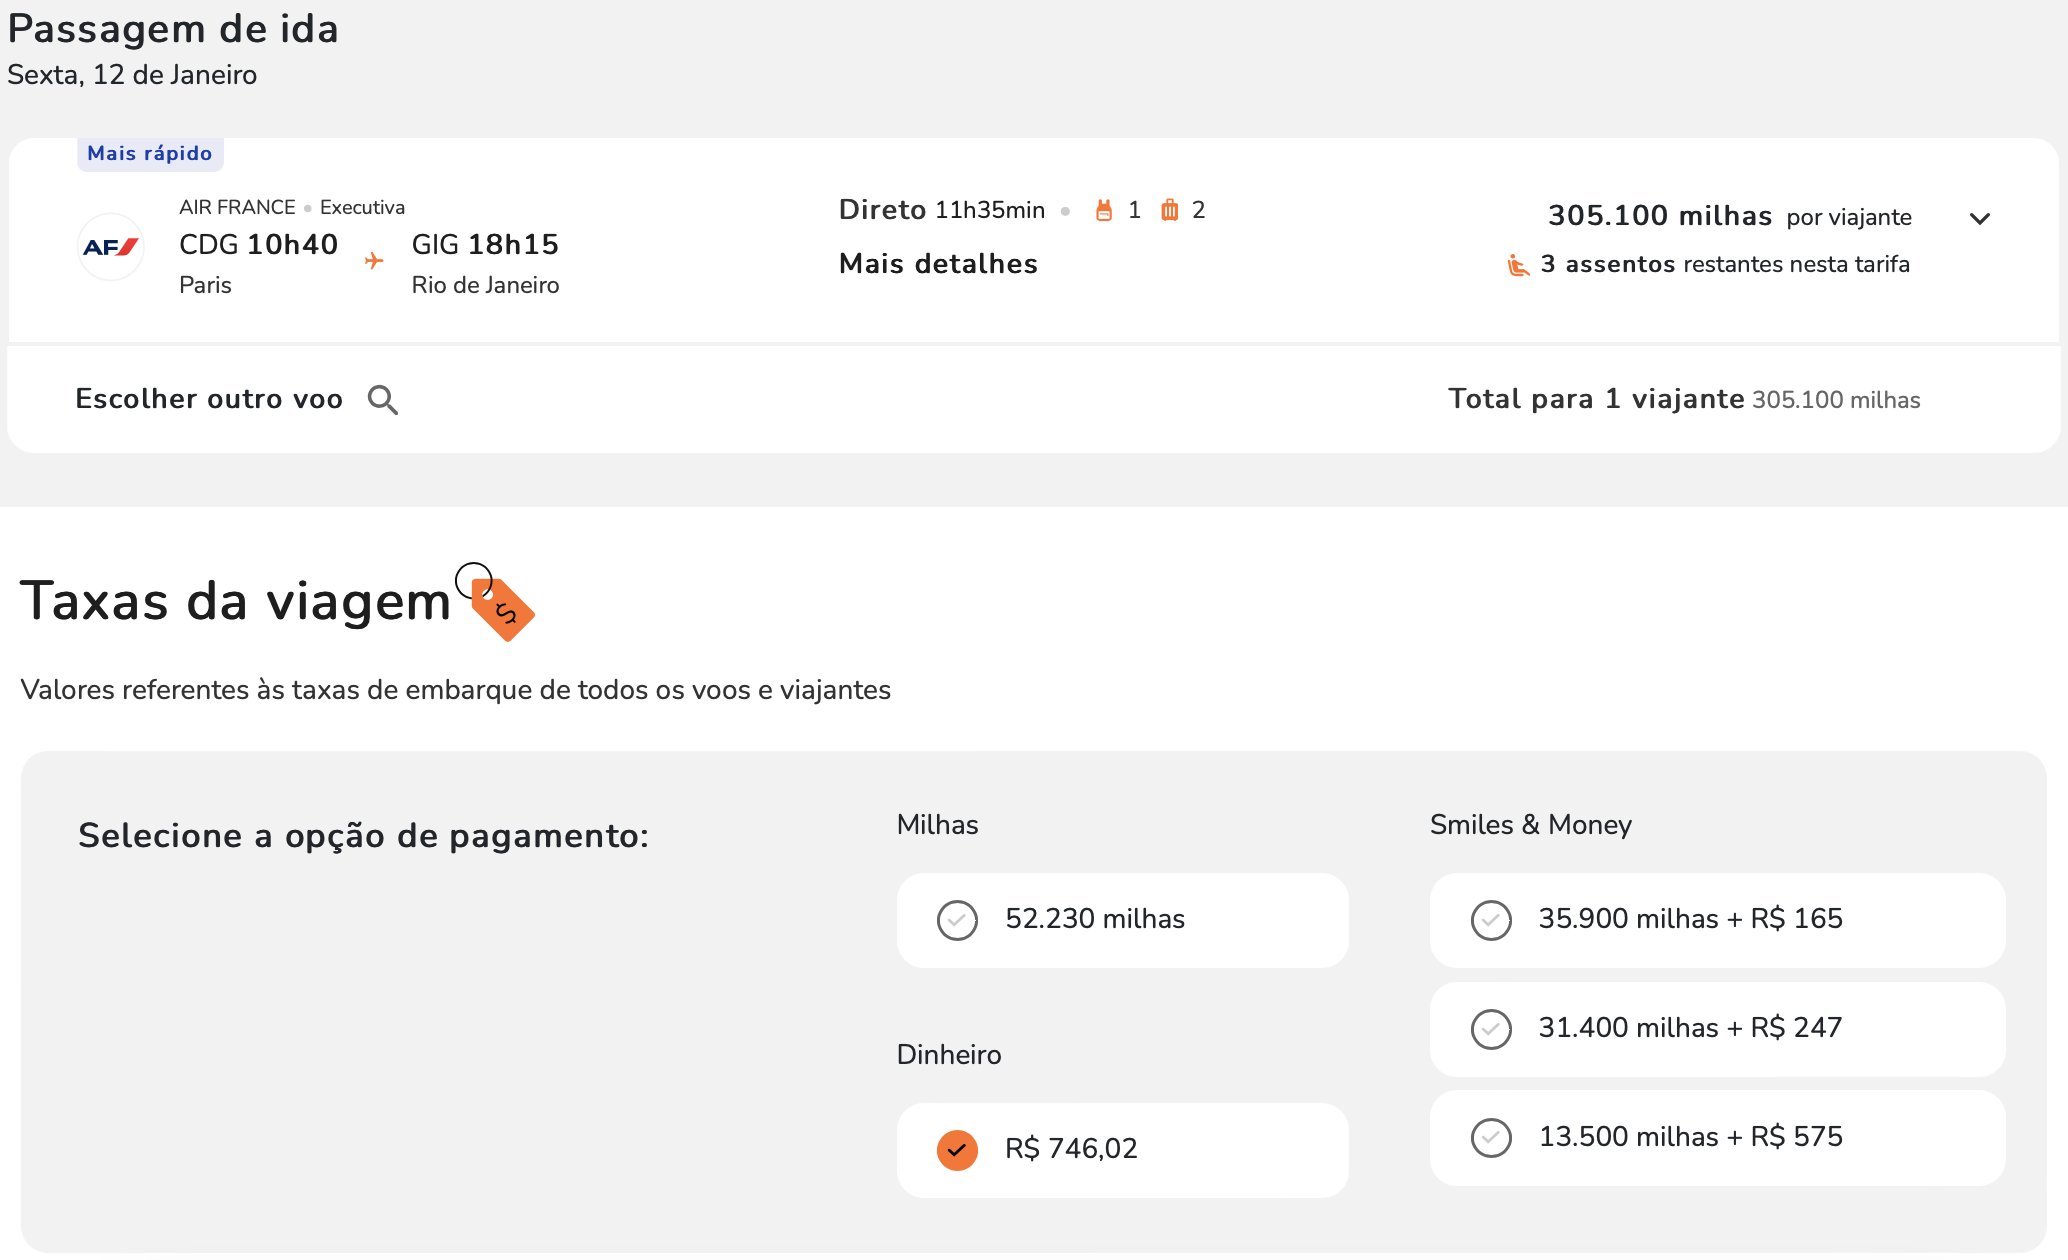Choose 13.500 milhas + R$ 575 option

coord(1717,1138)
